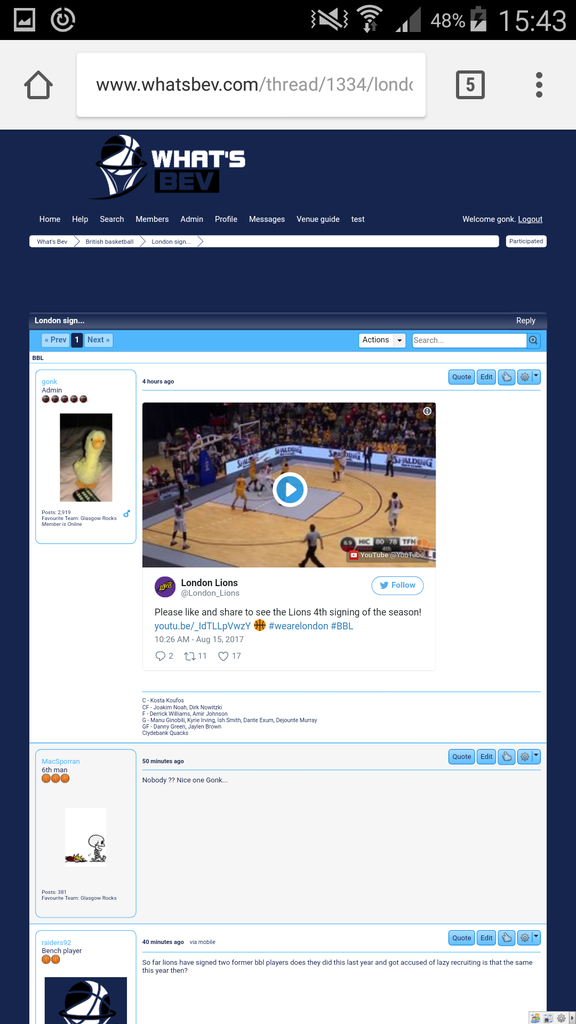This screenshot has height=1024, width=576.
Task: Open the Help menu item
Action: coord(80,219)
